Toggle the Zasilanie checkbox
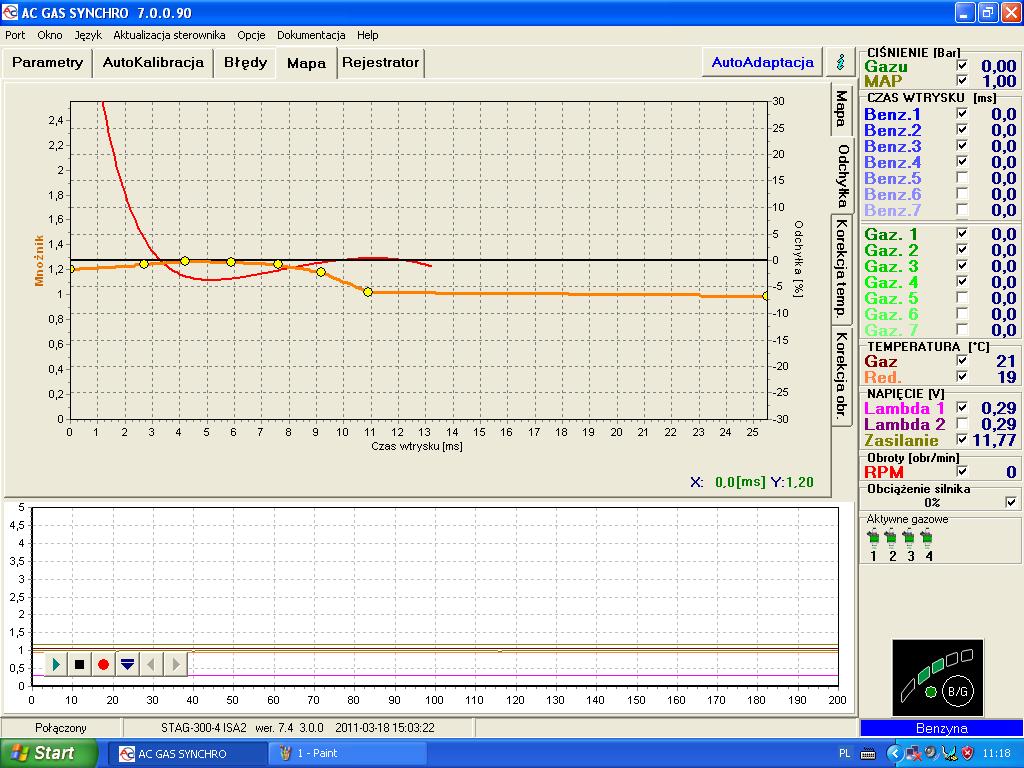 tap(961, 440)
